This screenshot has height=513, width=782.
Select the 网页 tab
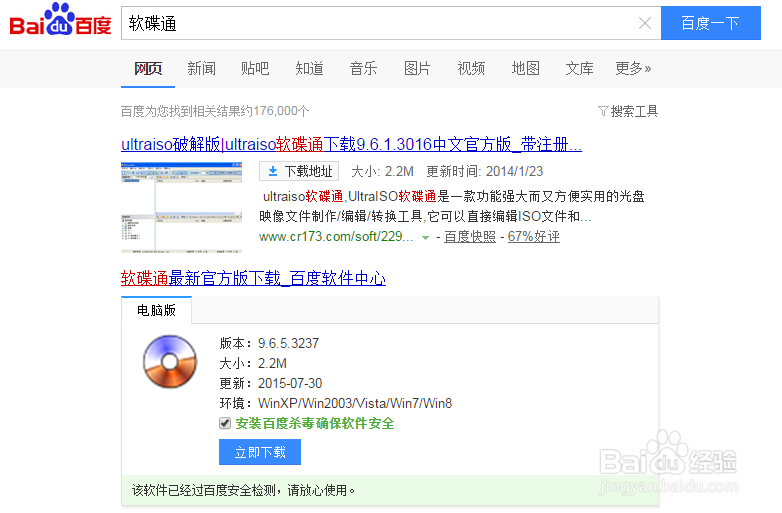click(x=148, y=68)
